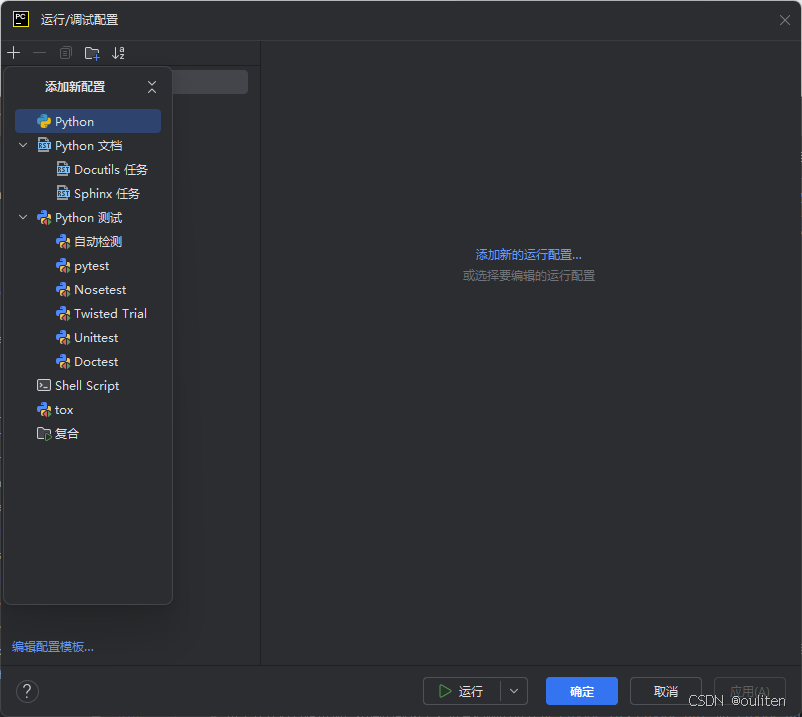Click the pytest Python icon

click(63, 265)
